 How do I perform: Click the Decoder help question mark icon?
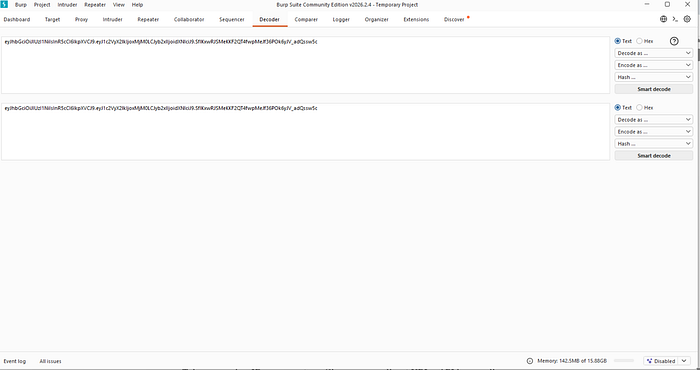[674, 41]
